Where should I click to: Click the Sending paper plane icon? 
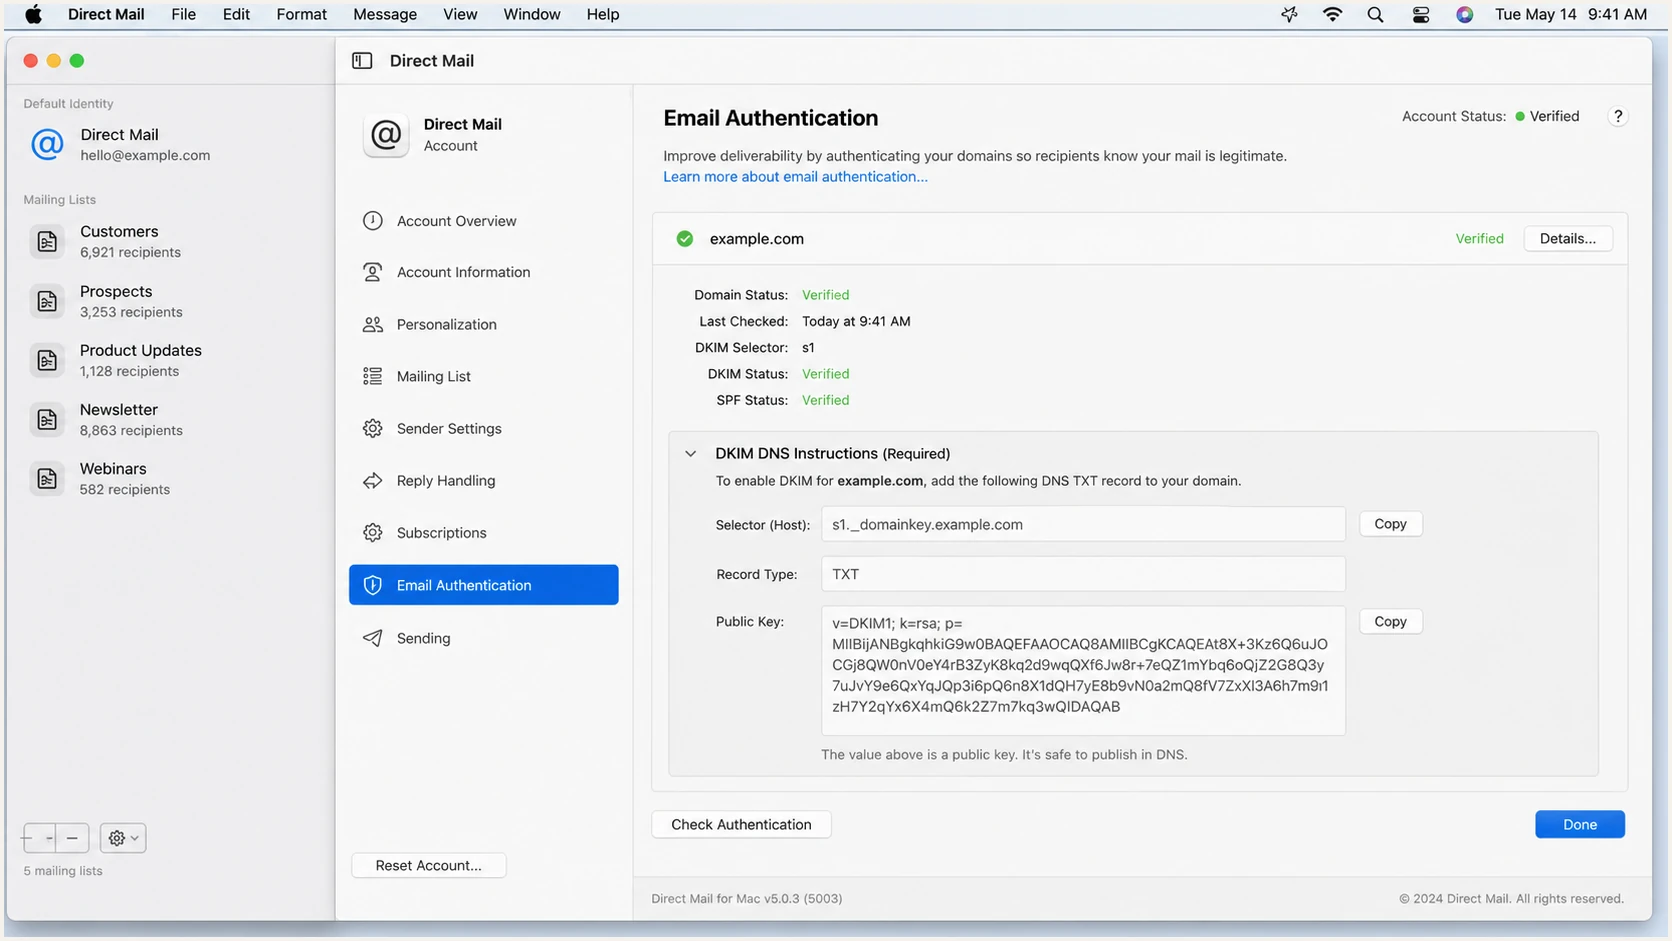[373, 638]
